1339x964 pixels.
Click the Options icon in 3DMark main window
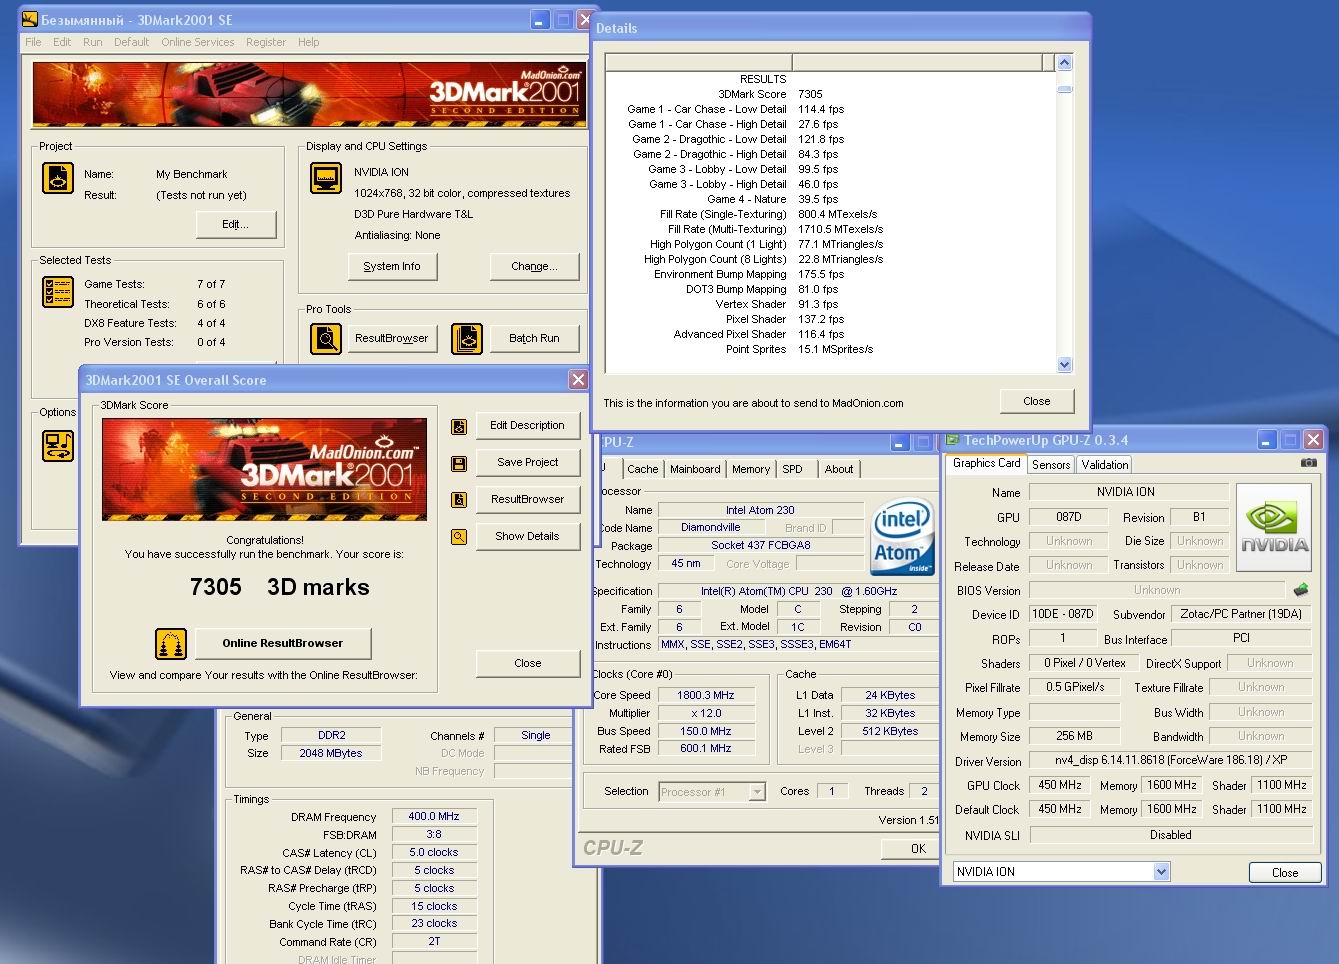tap(58, 445)
